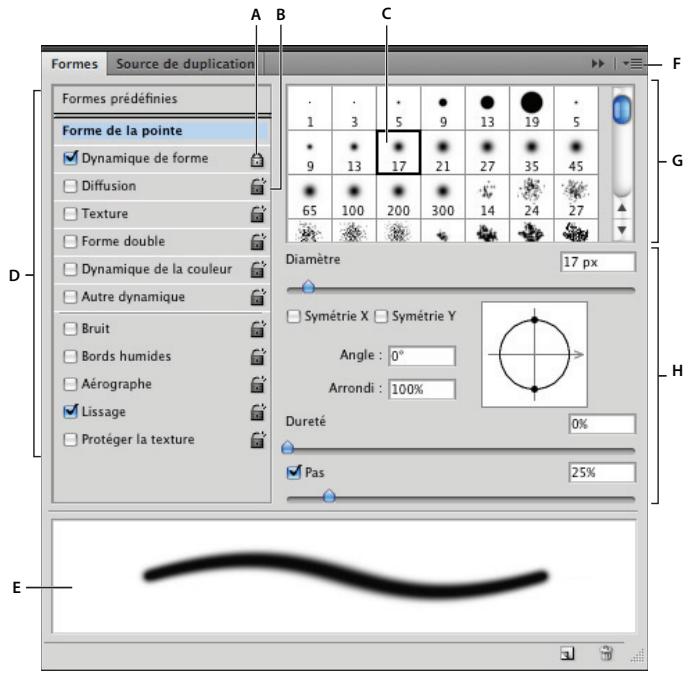Enable Dynamique de la couleur checkbox
Screen dimensions: 692x673
(70, 269)
